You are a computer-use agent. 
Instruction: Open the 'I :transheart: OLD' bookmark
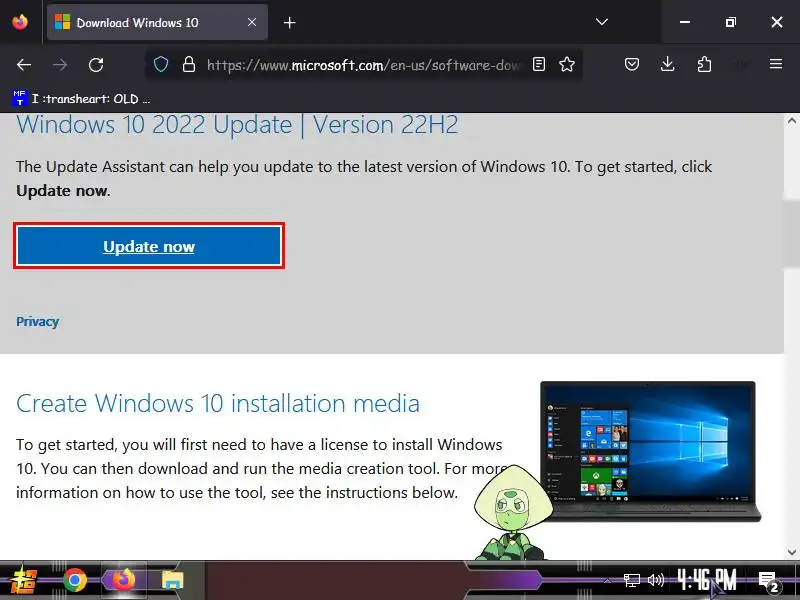click(x=82, y=98)
